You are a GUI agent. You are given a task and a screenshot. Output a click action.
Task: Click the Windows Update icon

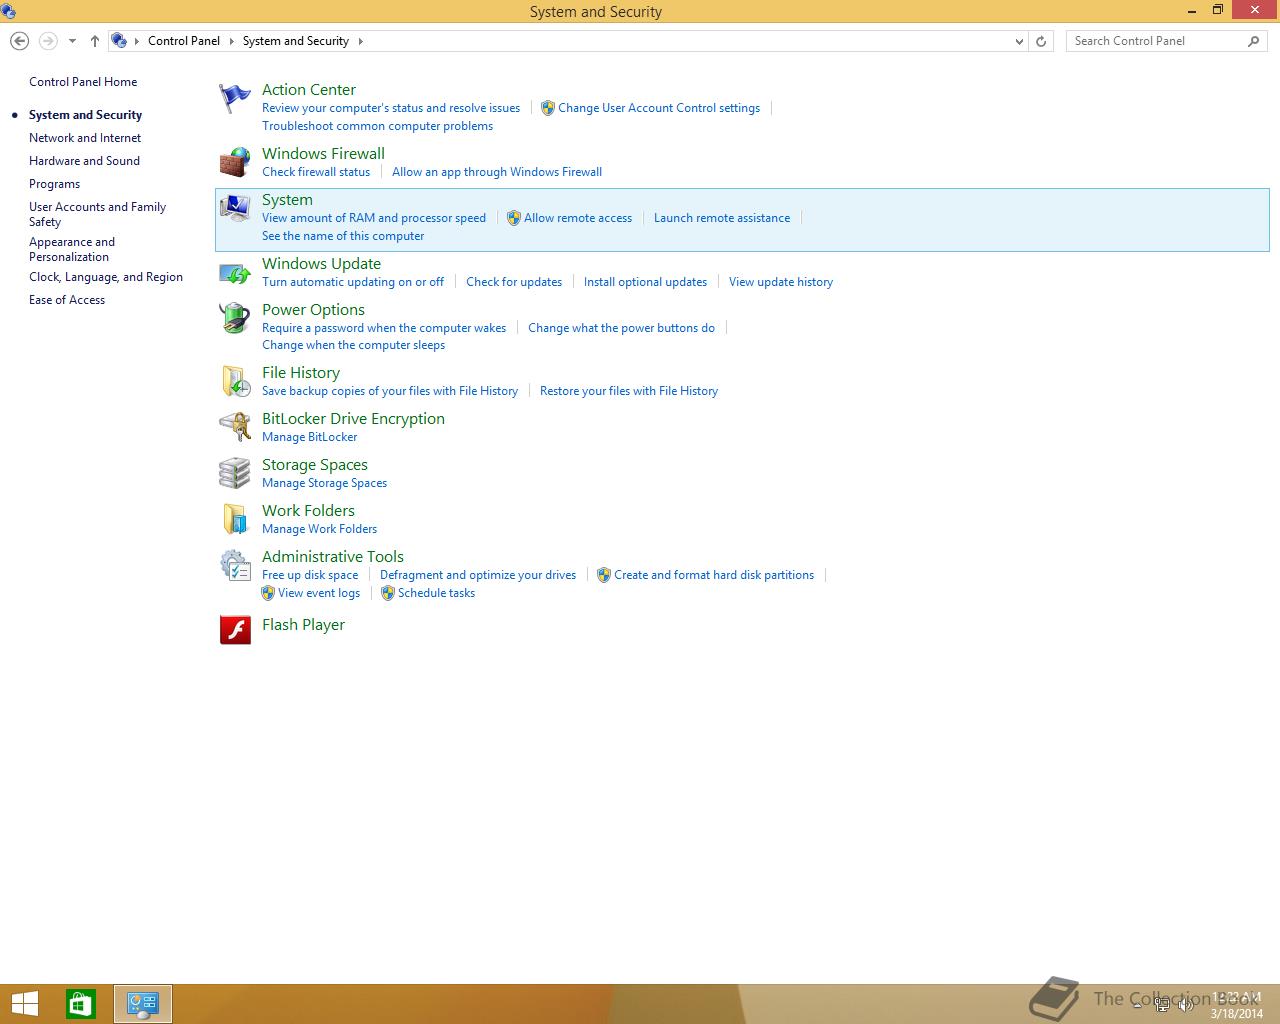pos(235,272)
